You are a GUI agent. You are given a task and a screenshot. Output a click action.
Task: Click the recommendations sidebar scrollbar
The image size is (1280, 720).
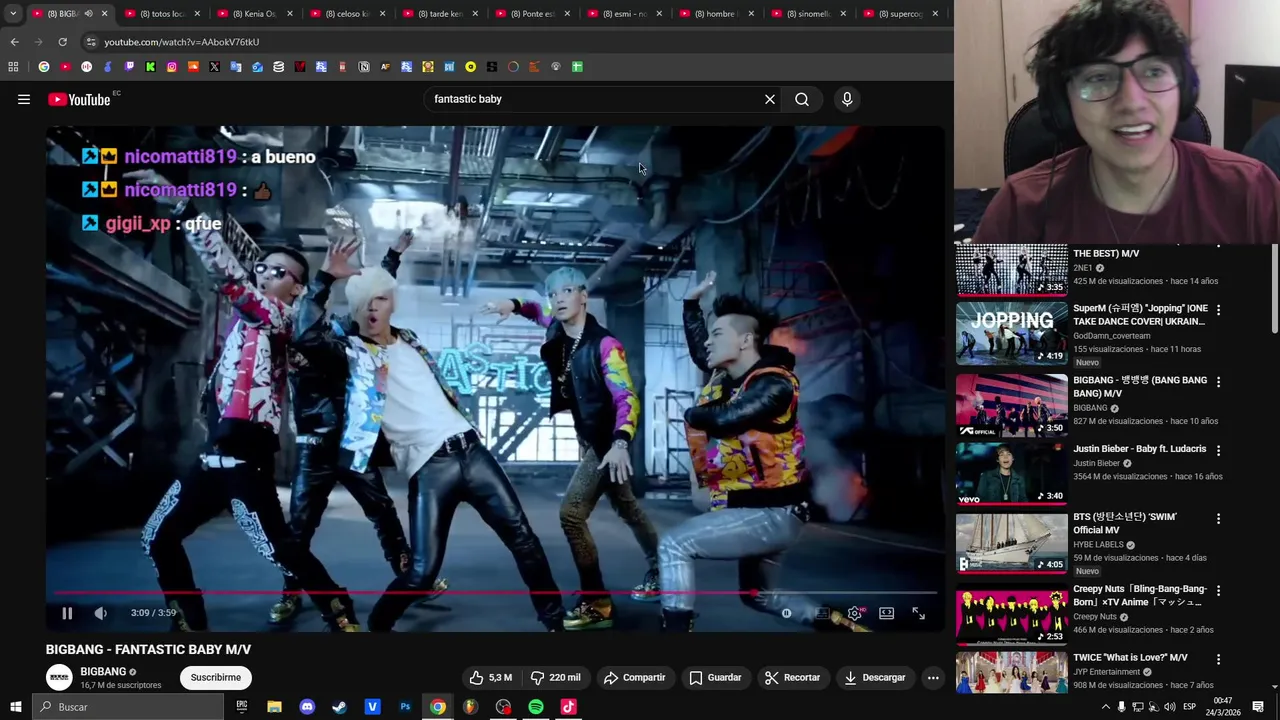tap(1274, 290)
